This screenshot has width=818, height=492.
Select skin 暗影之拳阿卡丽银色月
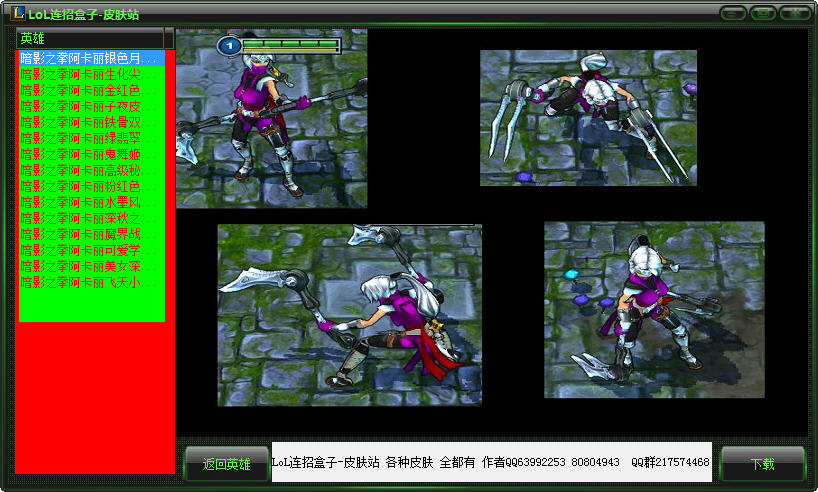(92, 58)
